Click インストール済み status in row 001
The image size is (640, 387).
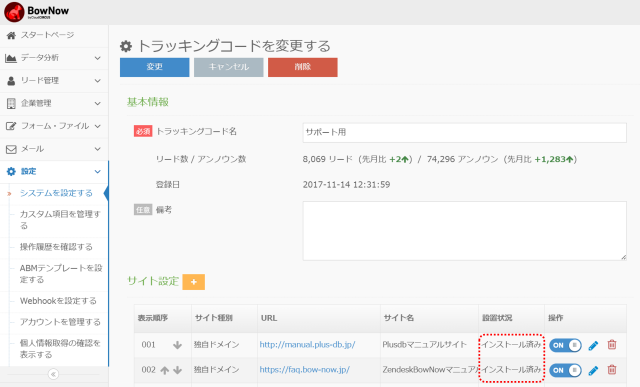point(511,345)
